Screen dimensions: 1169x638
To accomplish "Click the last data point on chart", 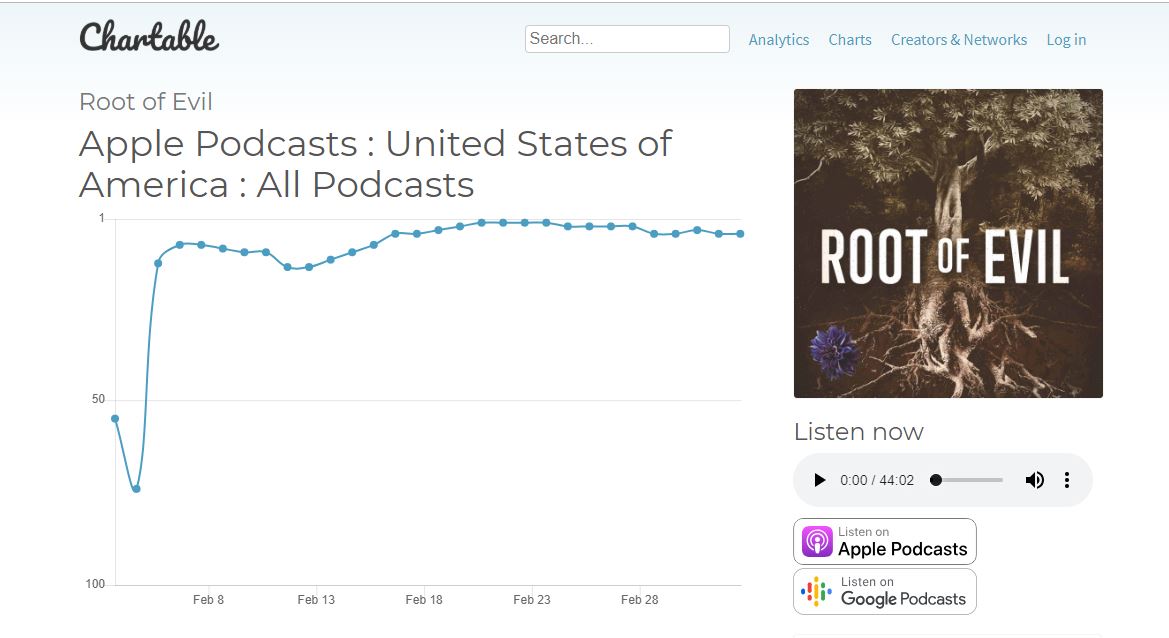I will coord(740,234).
